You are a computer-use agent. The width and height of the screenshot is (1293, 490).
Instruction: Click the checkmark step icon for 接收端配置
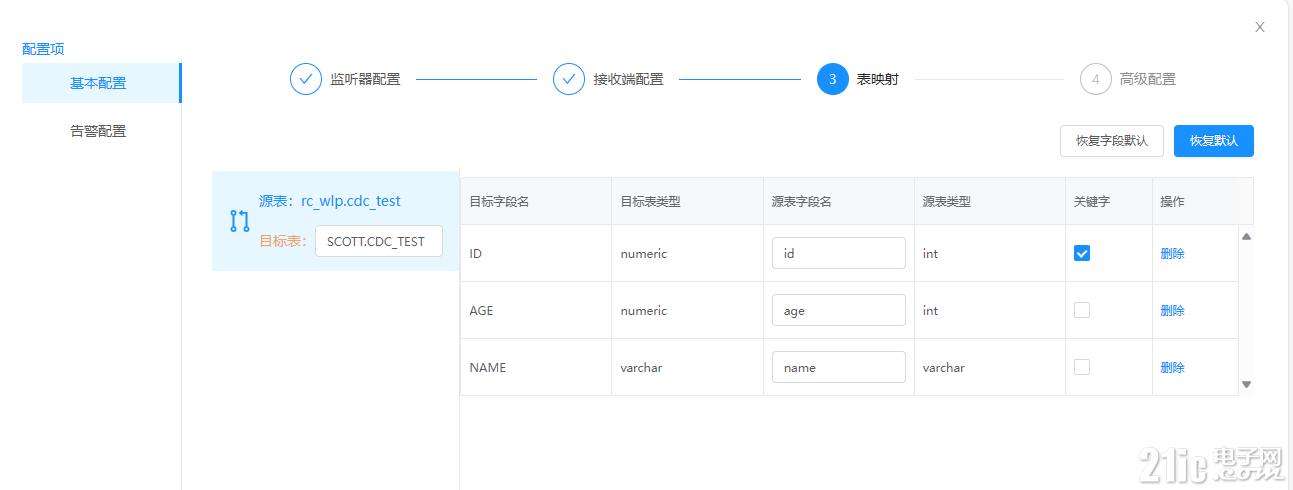point(569,79)
